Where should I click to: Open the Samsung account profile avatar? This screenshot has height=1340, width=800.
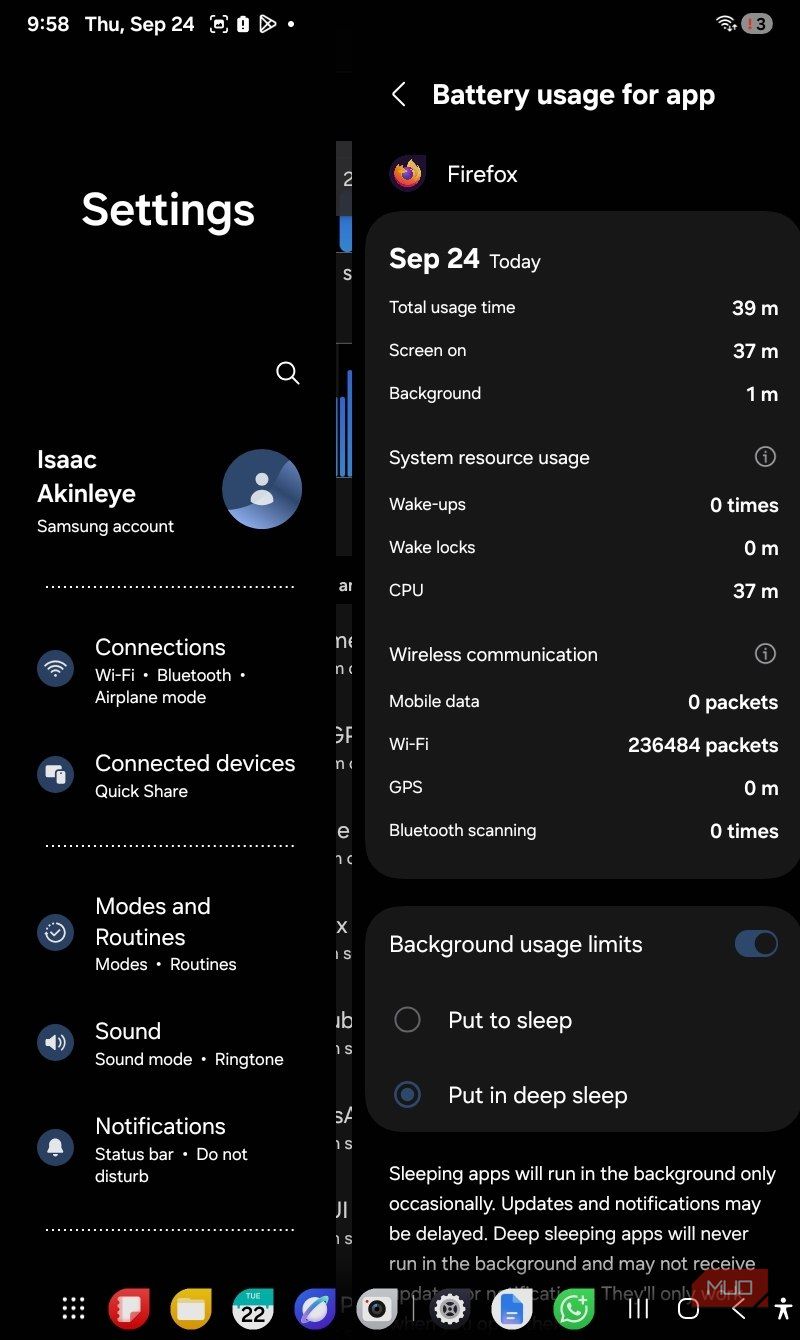[x=262, y=489]
